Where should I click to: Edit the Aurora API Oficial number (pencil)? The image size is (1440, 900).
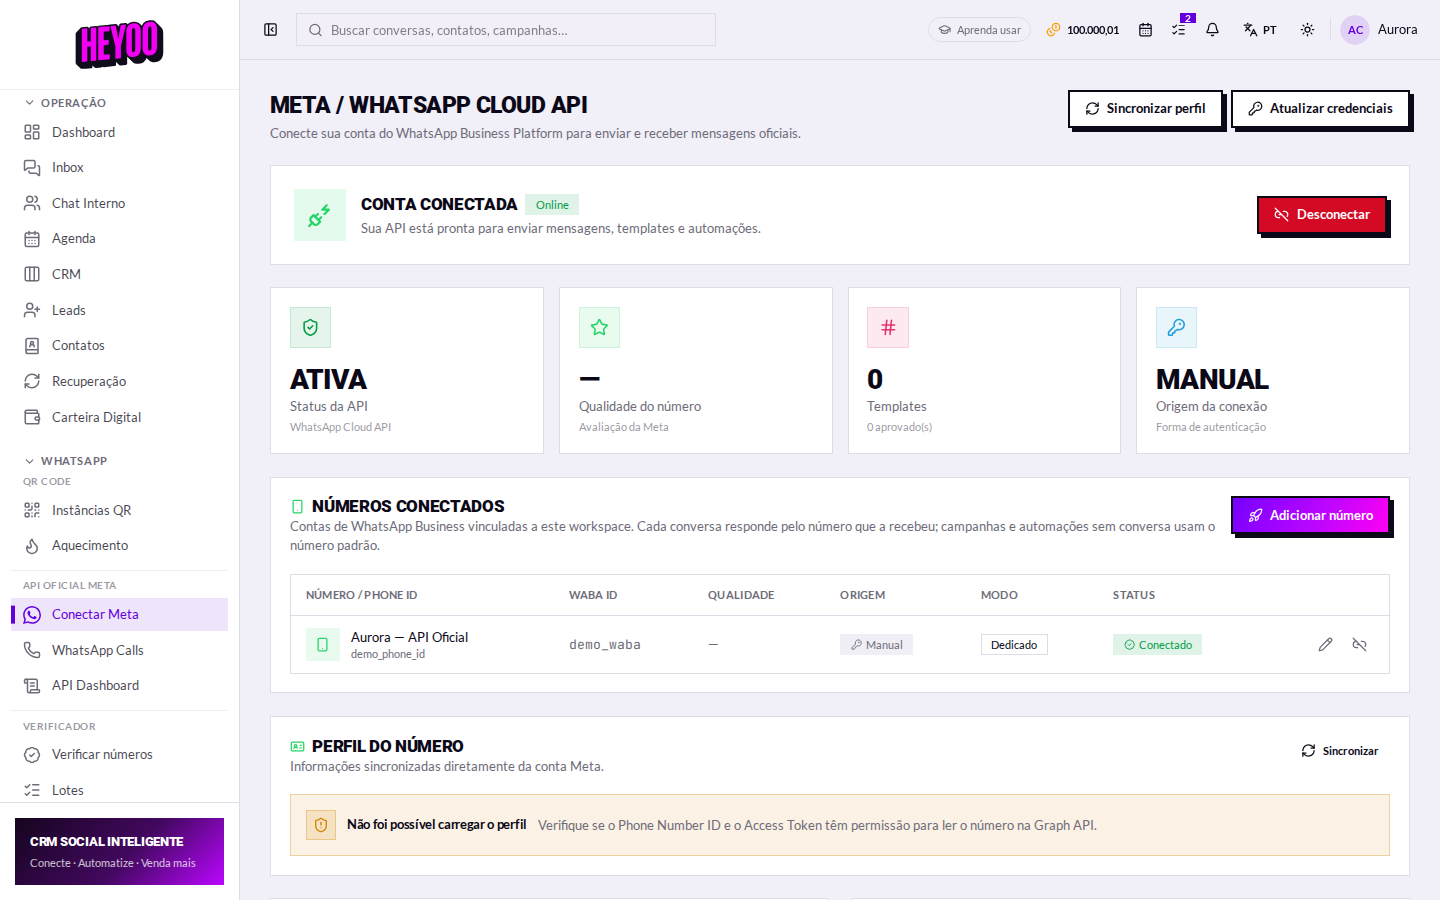(1325, 645)
